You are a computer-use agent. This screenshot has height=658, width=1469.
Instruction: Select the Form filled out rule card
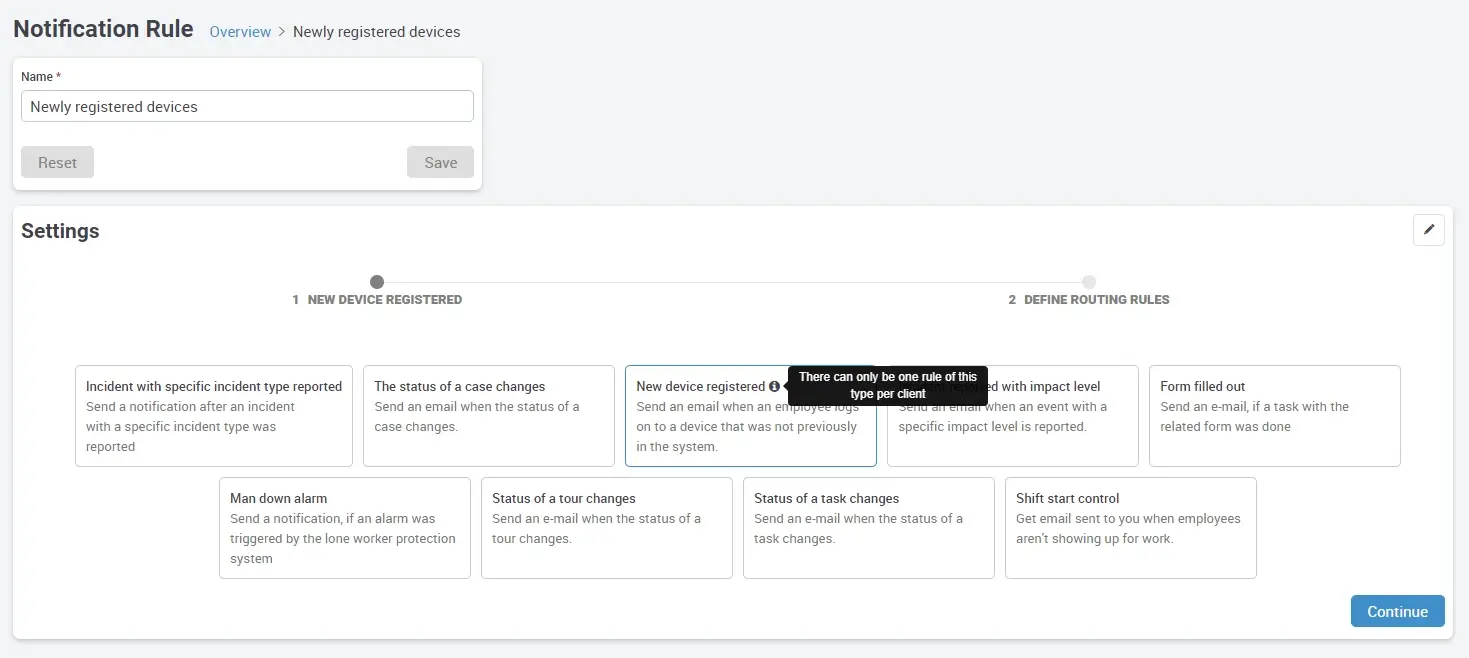(x=1275, y=415)
